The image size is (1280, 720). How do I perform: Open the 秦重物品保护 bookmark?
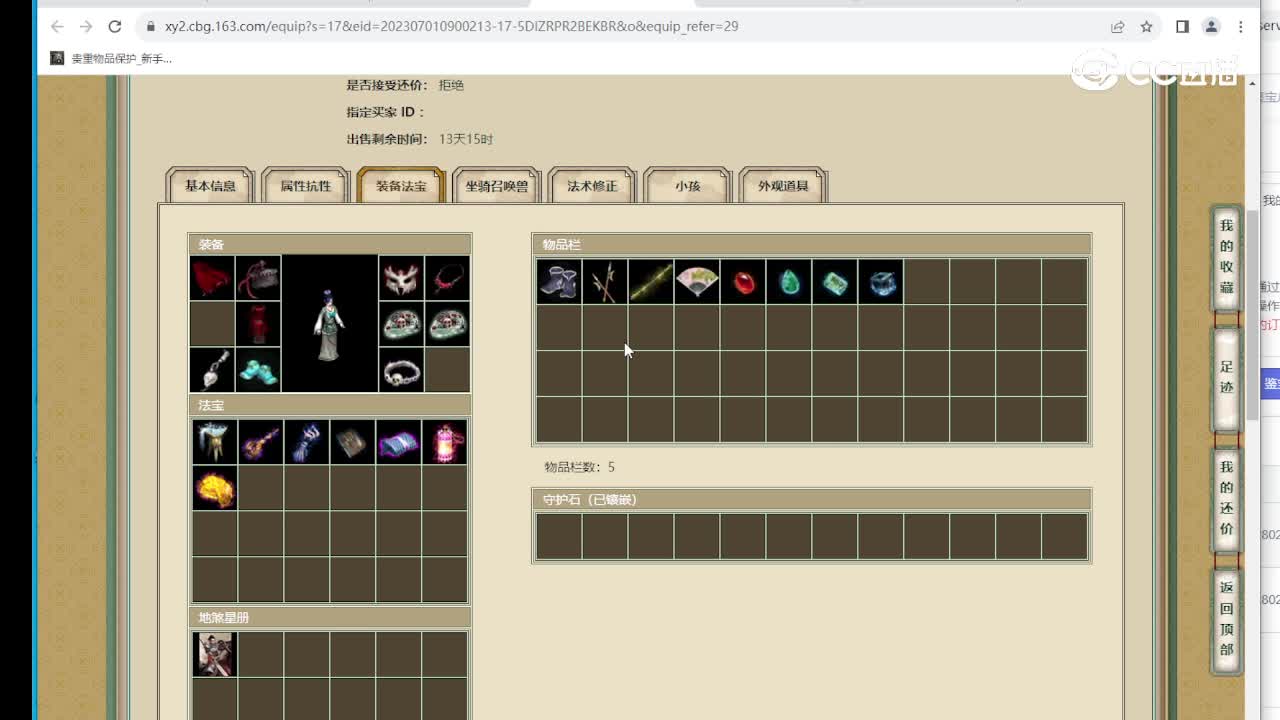pyautogui.click(x=111, y=59)
